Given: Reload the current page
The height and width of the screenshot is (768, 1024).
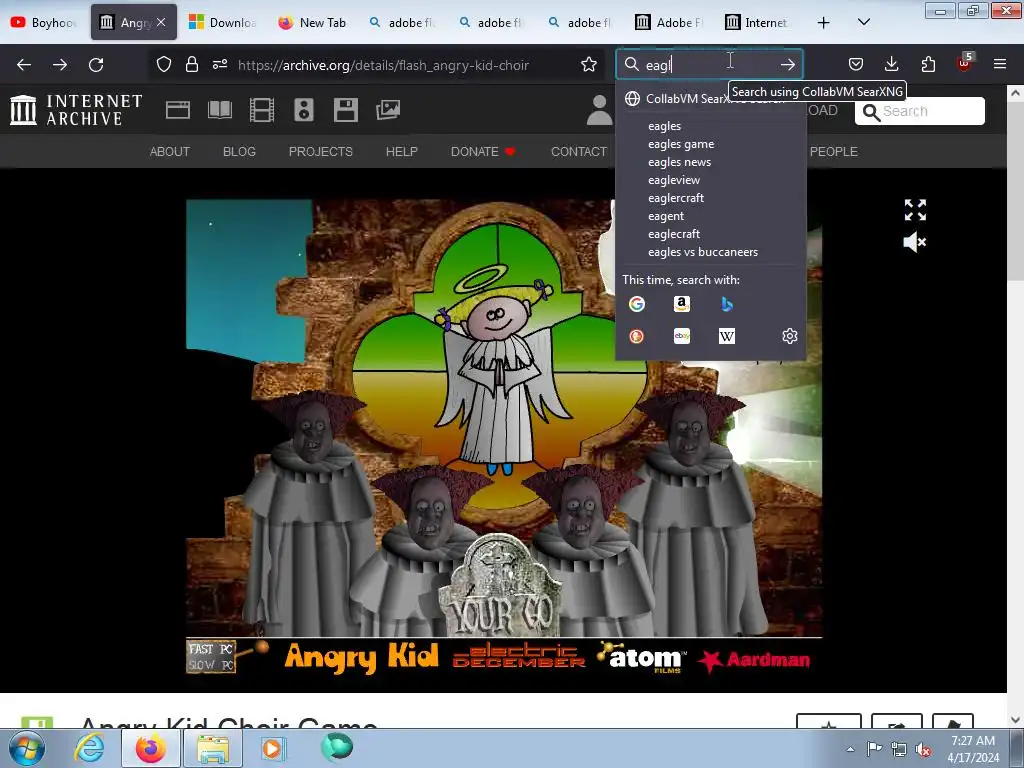Looking at the screenshot, I should pyautogui.click(x=96, y=65).
